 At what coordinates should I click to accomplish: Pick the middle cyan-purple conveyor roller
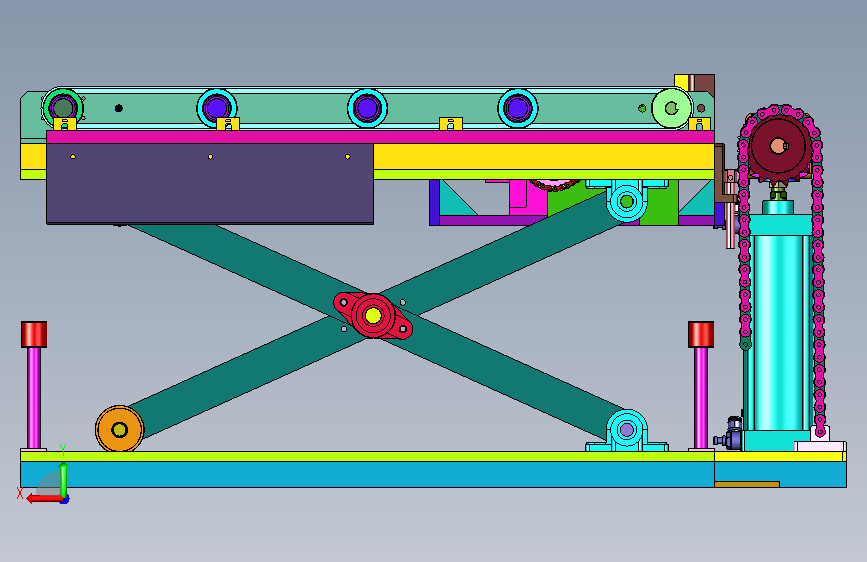pos(367,108)
